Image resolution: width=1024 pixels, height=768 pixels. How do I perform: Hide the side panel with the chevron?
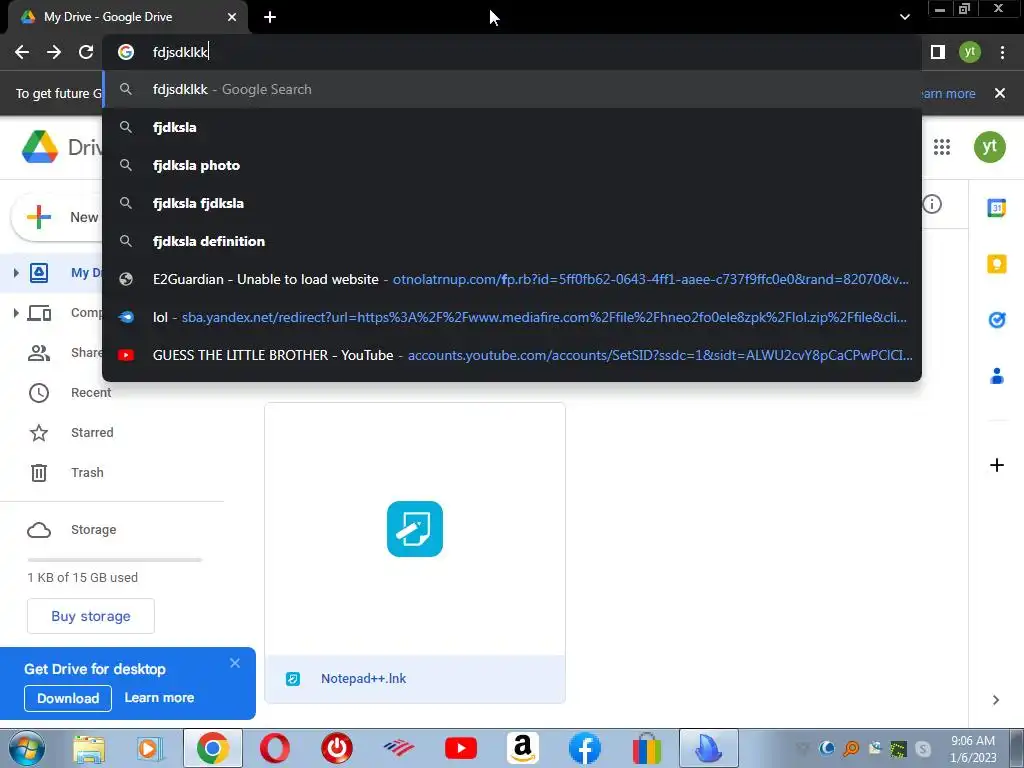[996, 700]
